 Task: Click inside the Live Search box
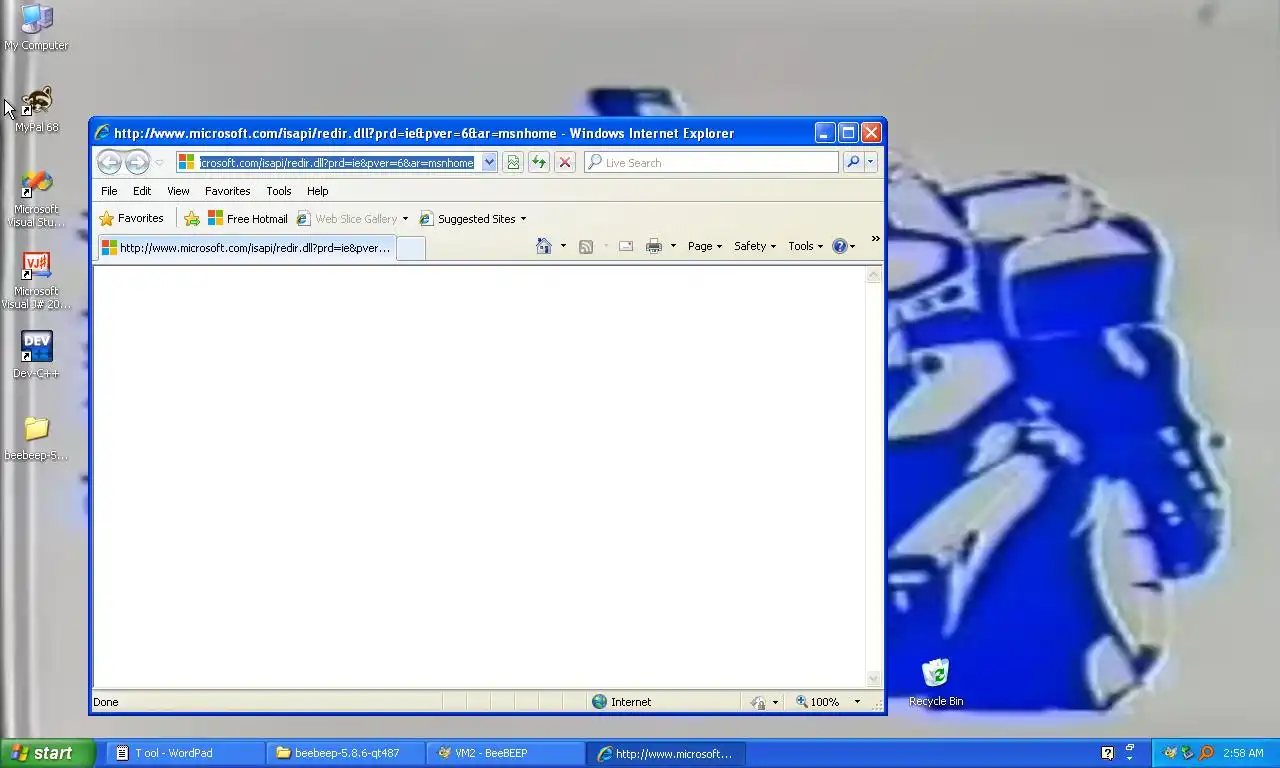(711, 162)
